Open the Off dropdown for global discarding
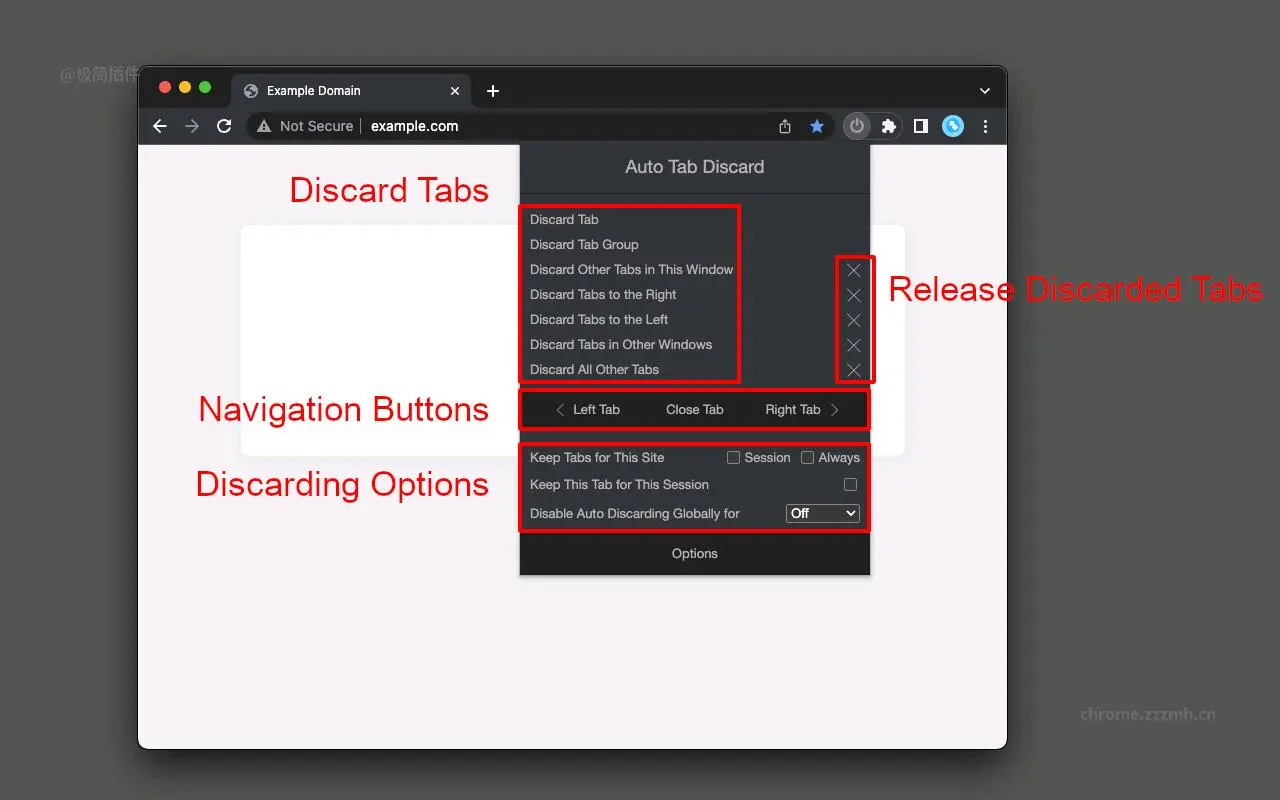Viewport: 1280px width, 800px height. [x=822, y=513]
